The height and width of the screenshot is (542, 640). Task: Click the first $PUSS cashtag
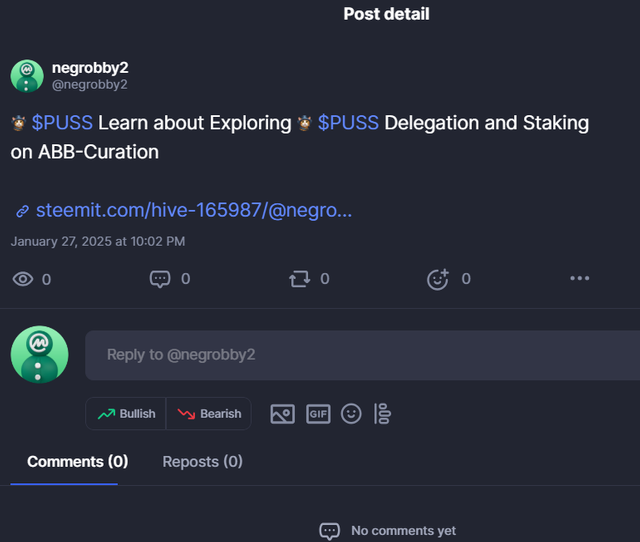click(x=64, y=123)
